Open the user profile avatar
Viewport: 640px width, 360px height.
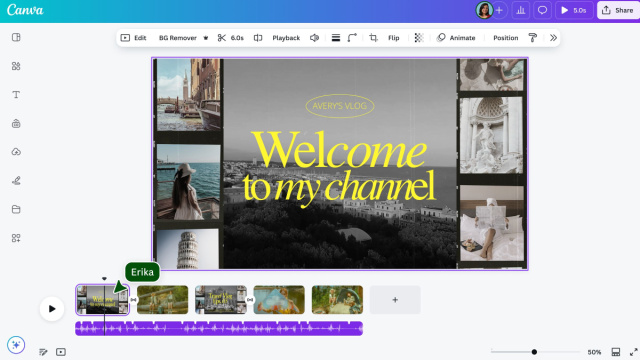point(484,10)
